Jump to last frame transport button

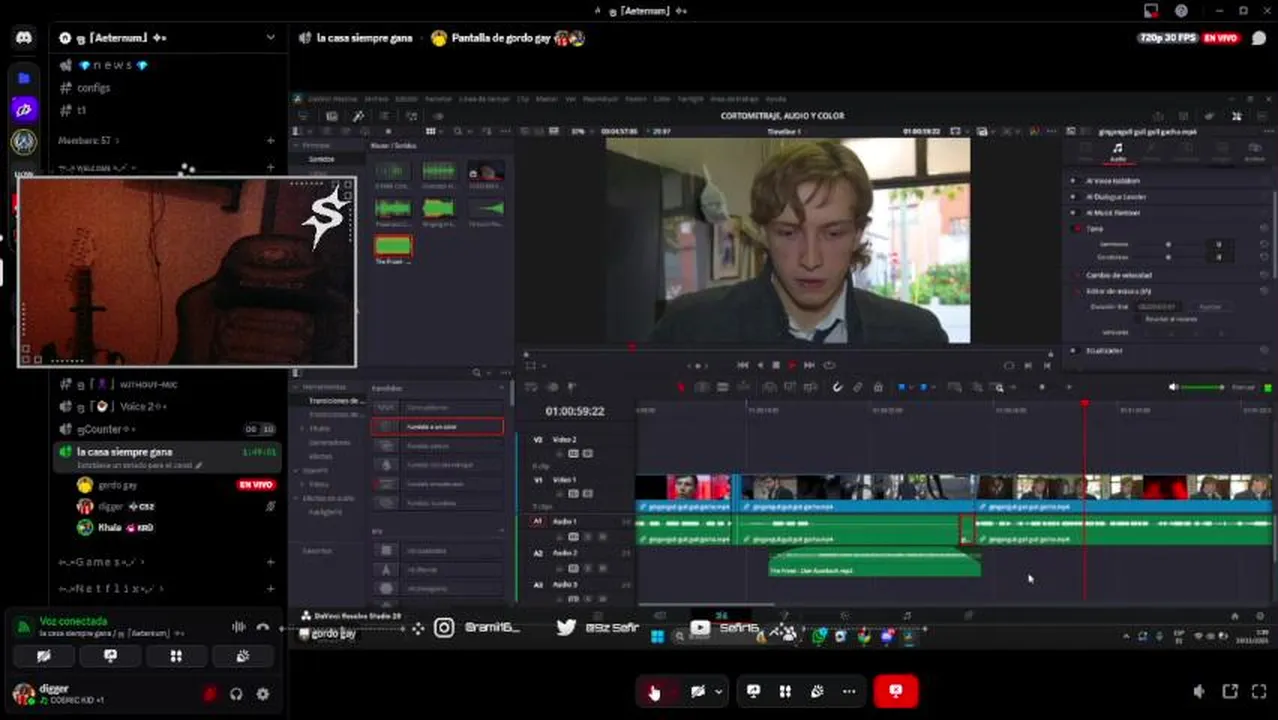[809, 365]
